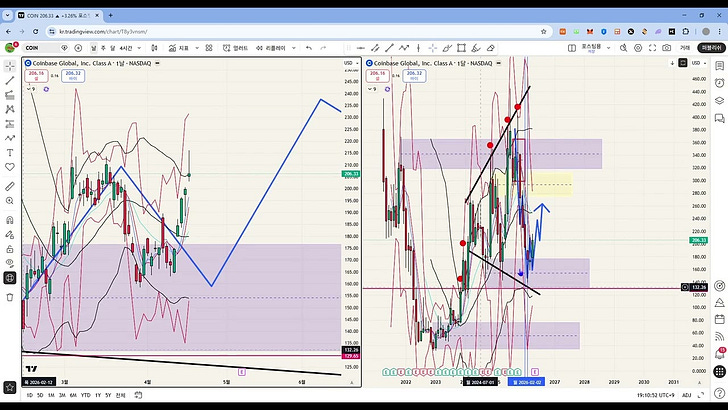Toggle magnet mode for drawings
The width and height of the screenshot is (728, 410).
click(10, 220)
